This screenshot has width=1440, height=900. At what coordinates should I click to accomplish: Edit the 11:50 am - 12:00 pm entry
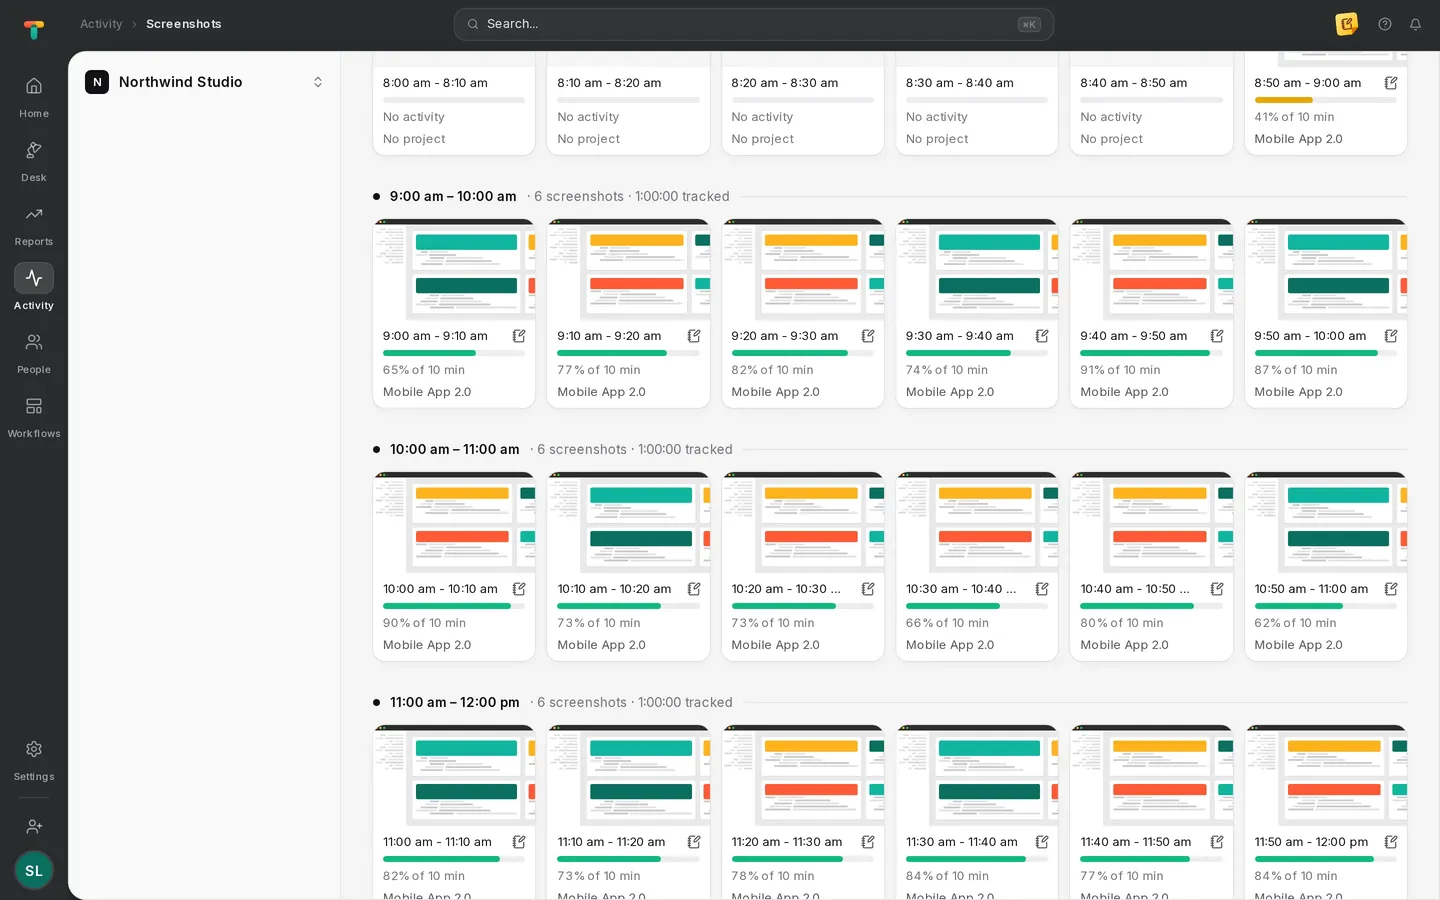(x=1391, y=842)
